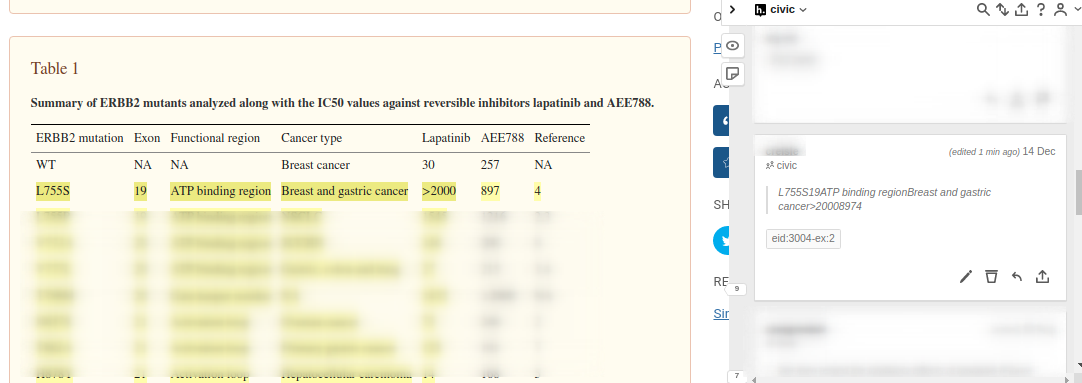Click highlighted reference number 4
Screen dimensions: 1082x383
coord(538,190)
